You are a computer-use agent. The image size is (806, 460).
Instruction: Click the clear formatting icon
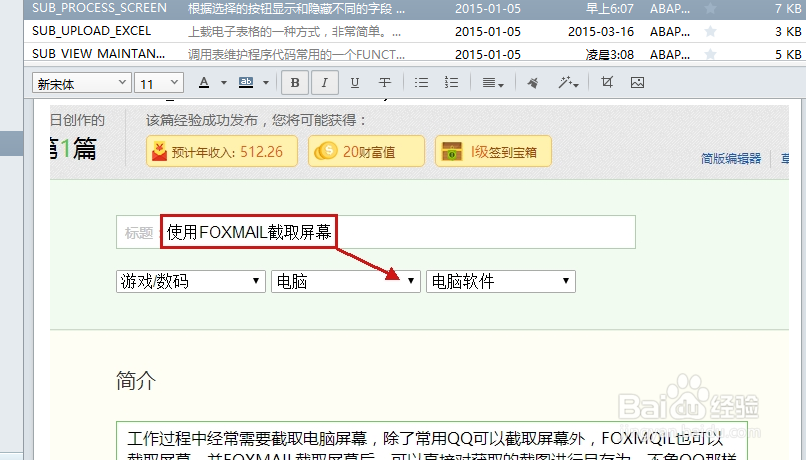[533, 83]
